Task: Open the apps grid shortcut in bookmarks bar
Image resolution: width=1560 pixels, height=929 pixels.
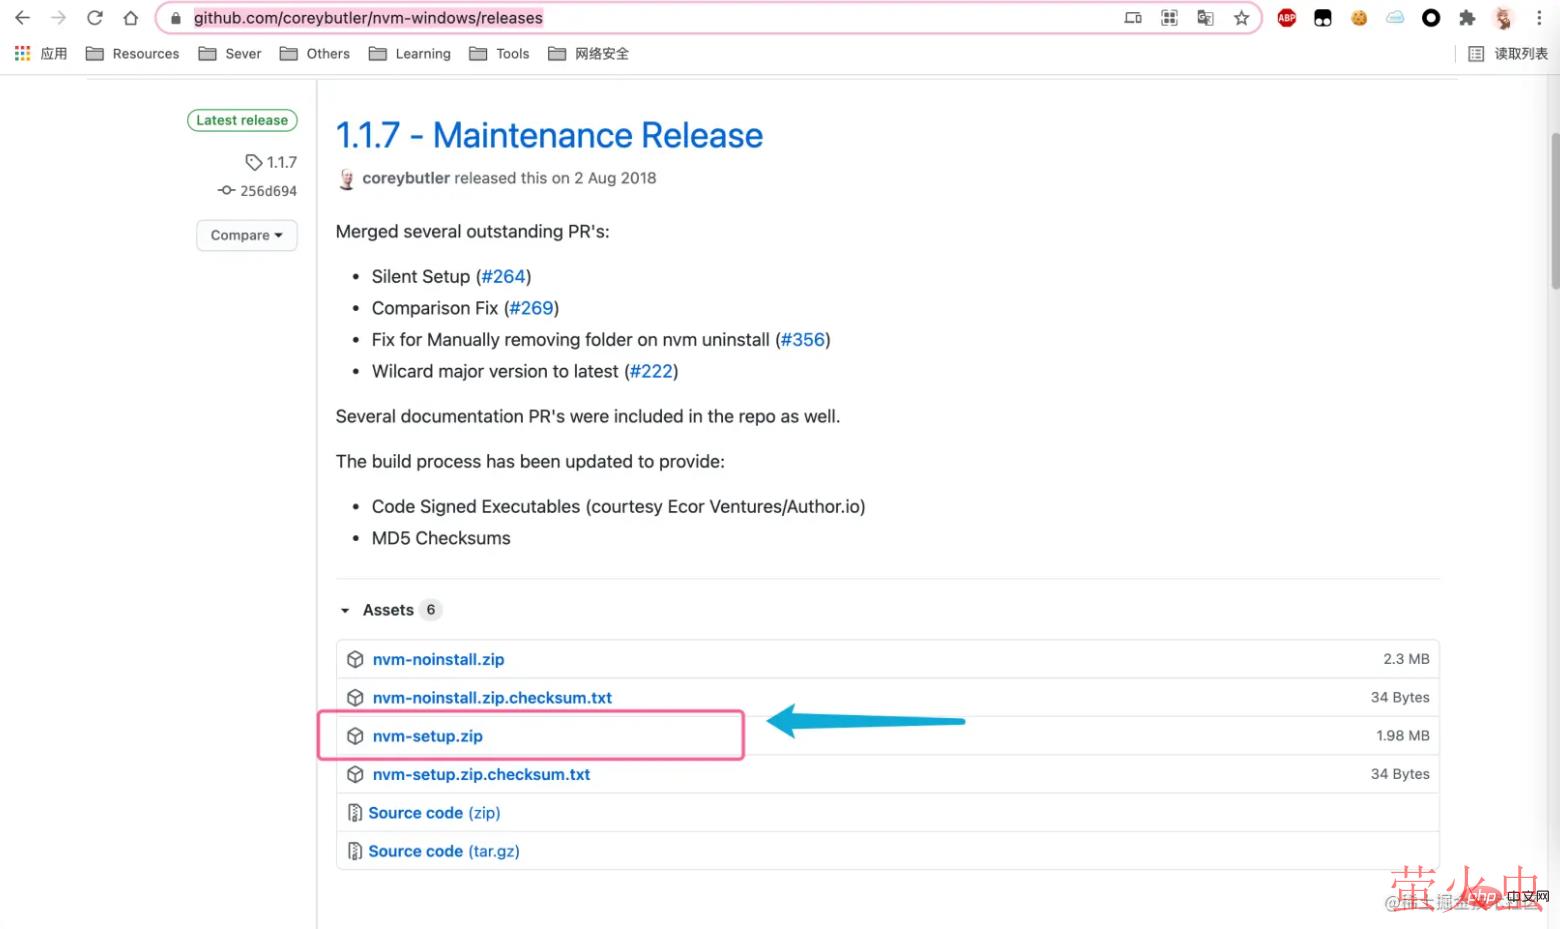Action: [x=22, y=54]
